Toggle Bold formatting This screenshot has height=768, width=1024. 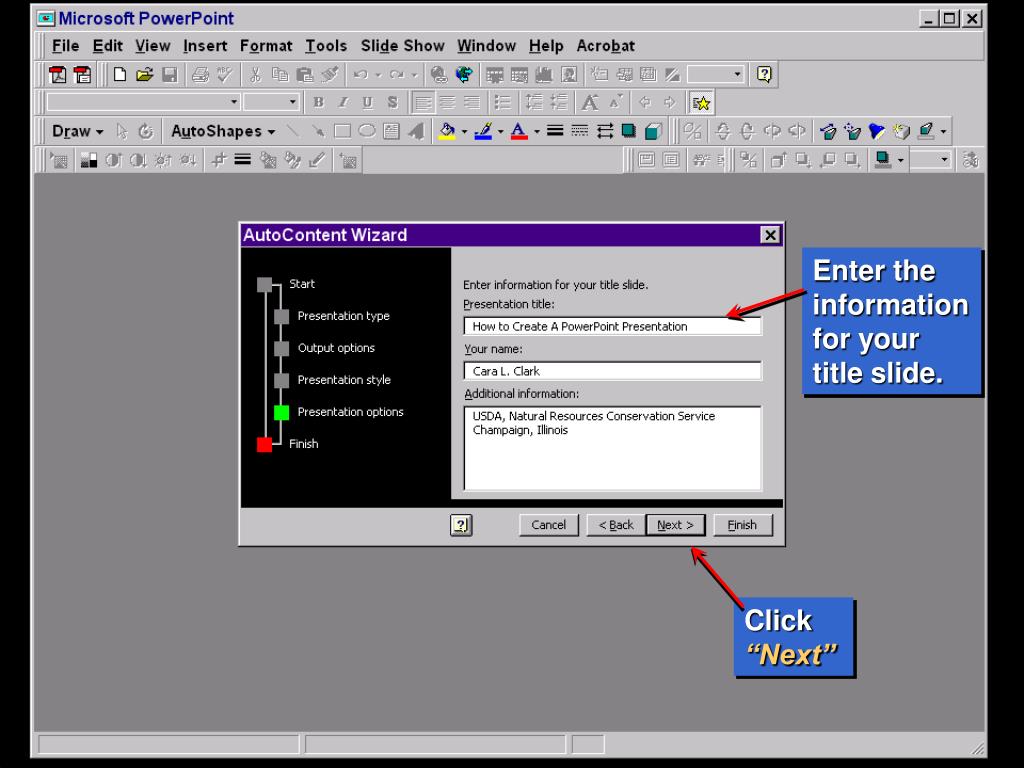(x=318, y=103)
